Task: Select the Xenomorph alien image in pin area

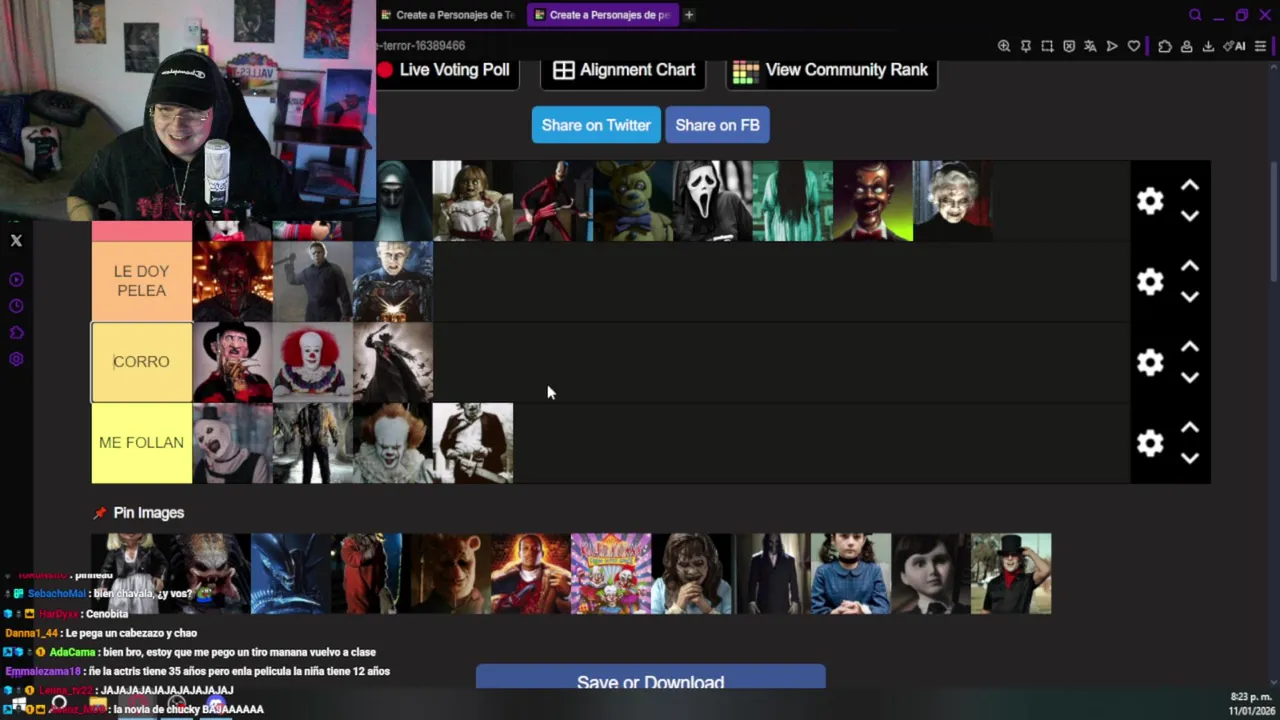Action: point(291,573)
